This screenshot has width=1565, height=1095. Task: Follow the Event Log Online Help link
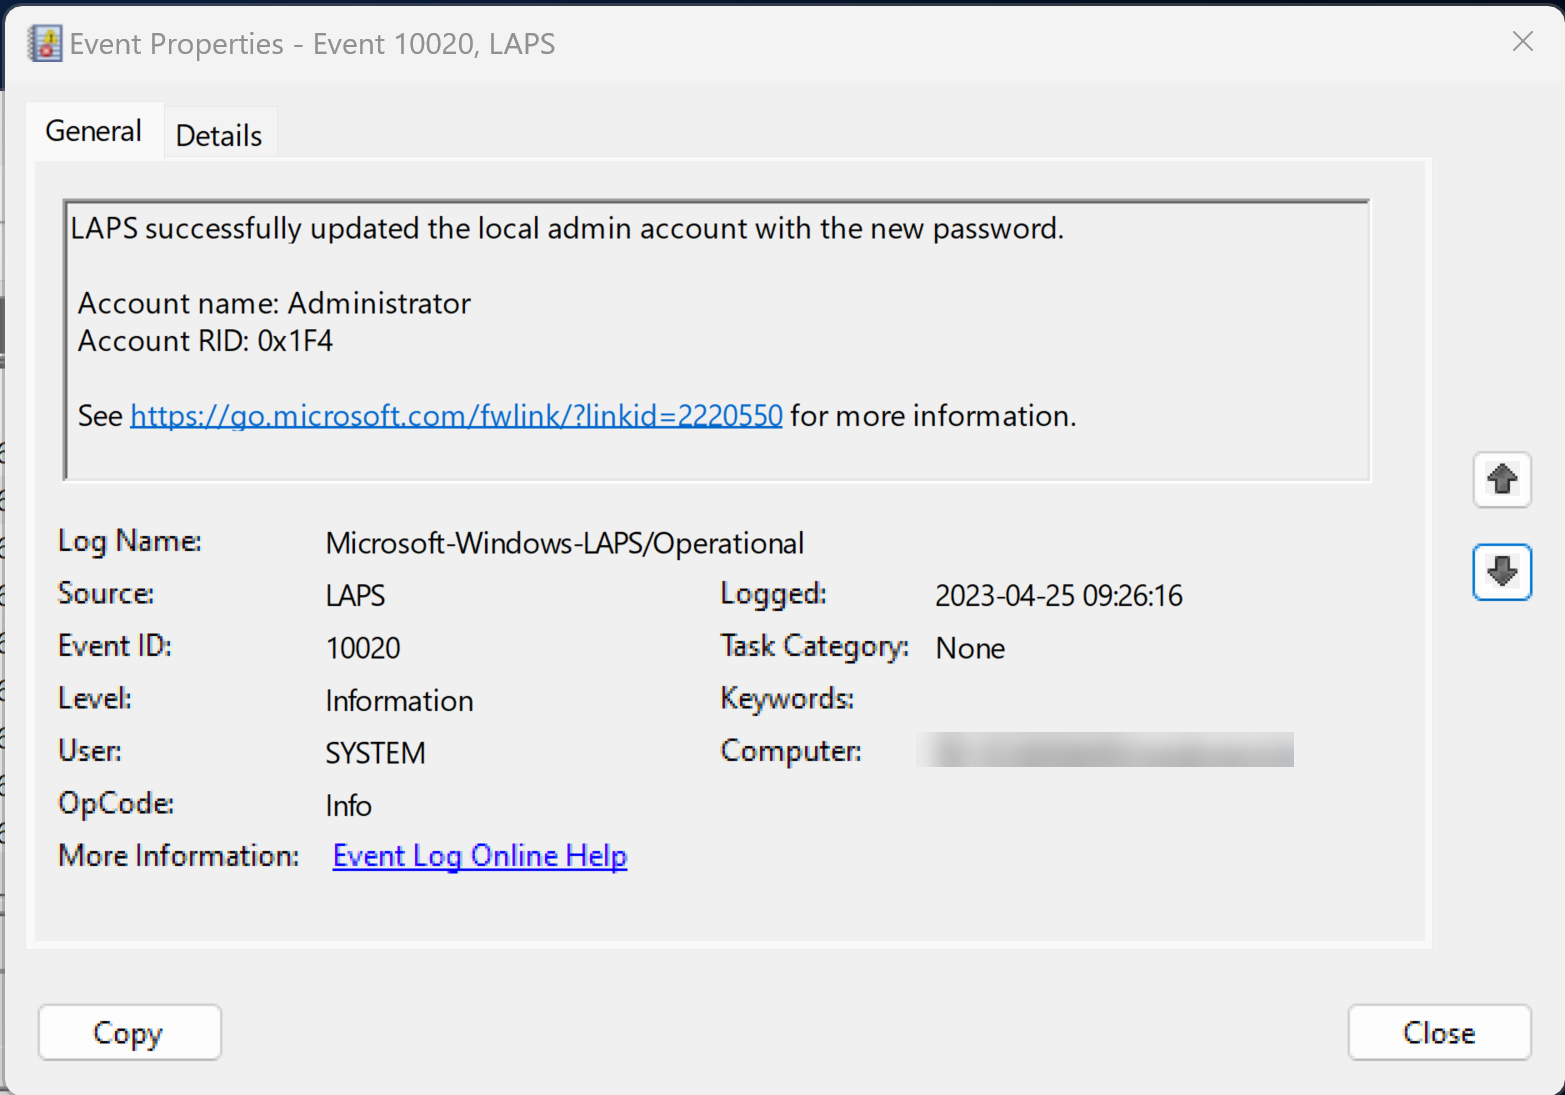click(480, 856)
